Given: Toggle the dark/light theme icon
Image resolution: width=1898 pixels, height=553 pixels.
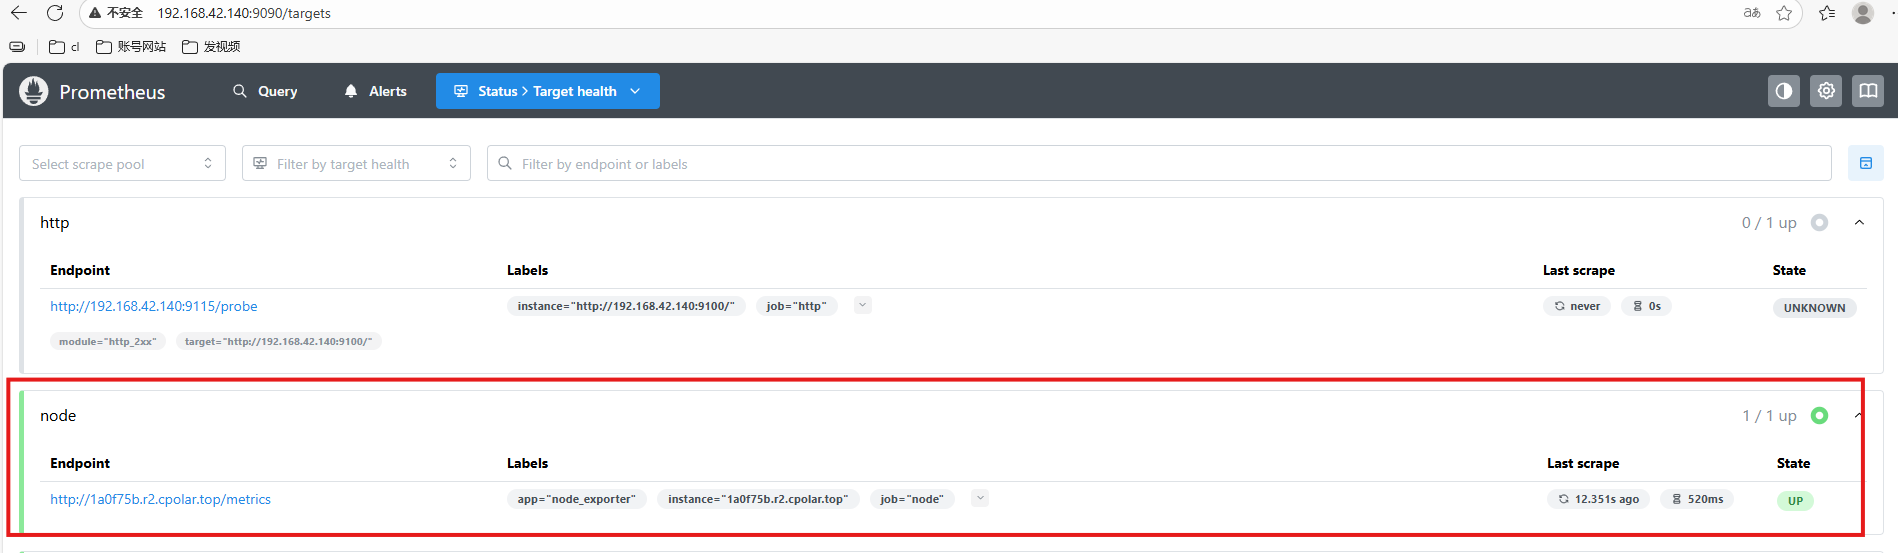Looking at the screenshot, I should pyautogui.click(x=1783, y=91).
